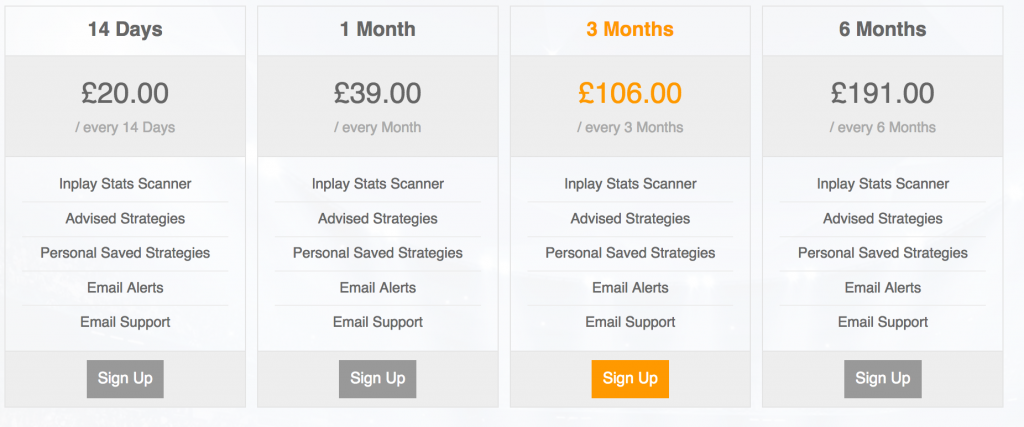Click Email Support in 3 Months plan
Image resolution: width=1024 pixels, height=427 pixels.
pyautogui.click(x=630, y=323)
